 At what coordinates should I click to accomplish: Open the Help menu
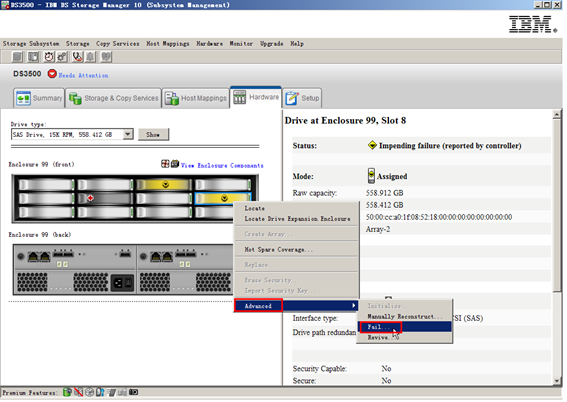coord(297,44)
